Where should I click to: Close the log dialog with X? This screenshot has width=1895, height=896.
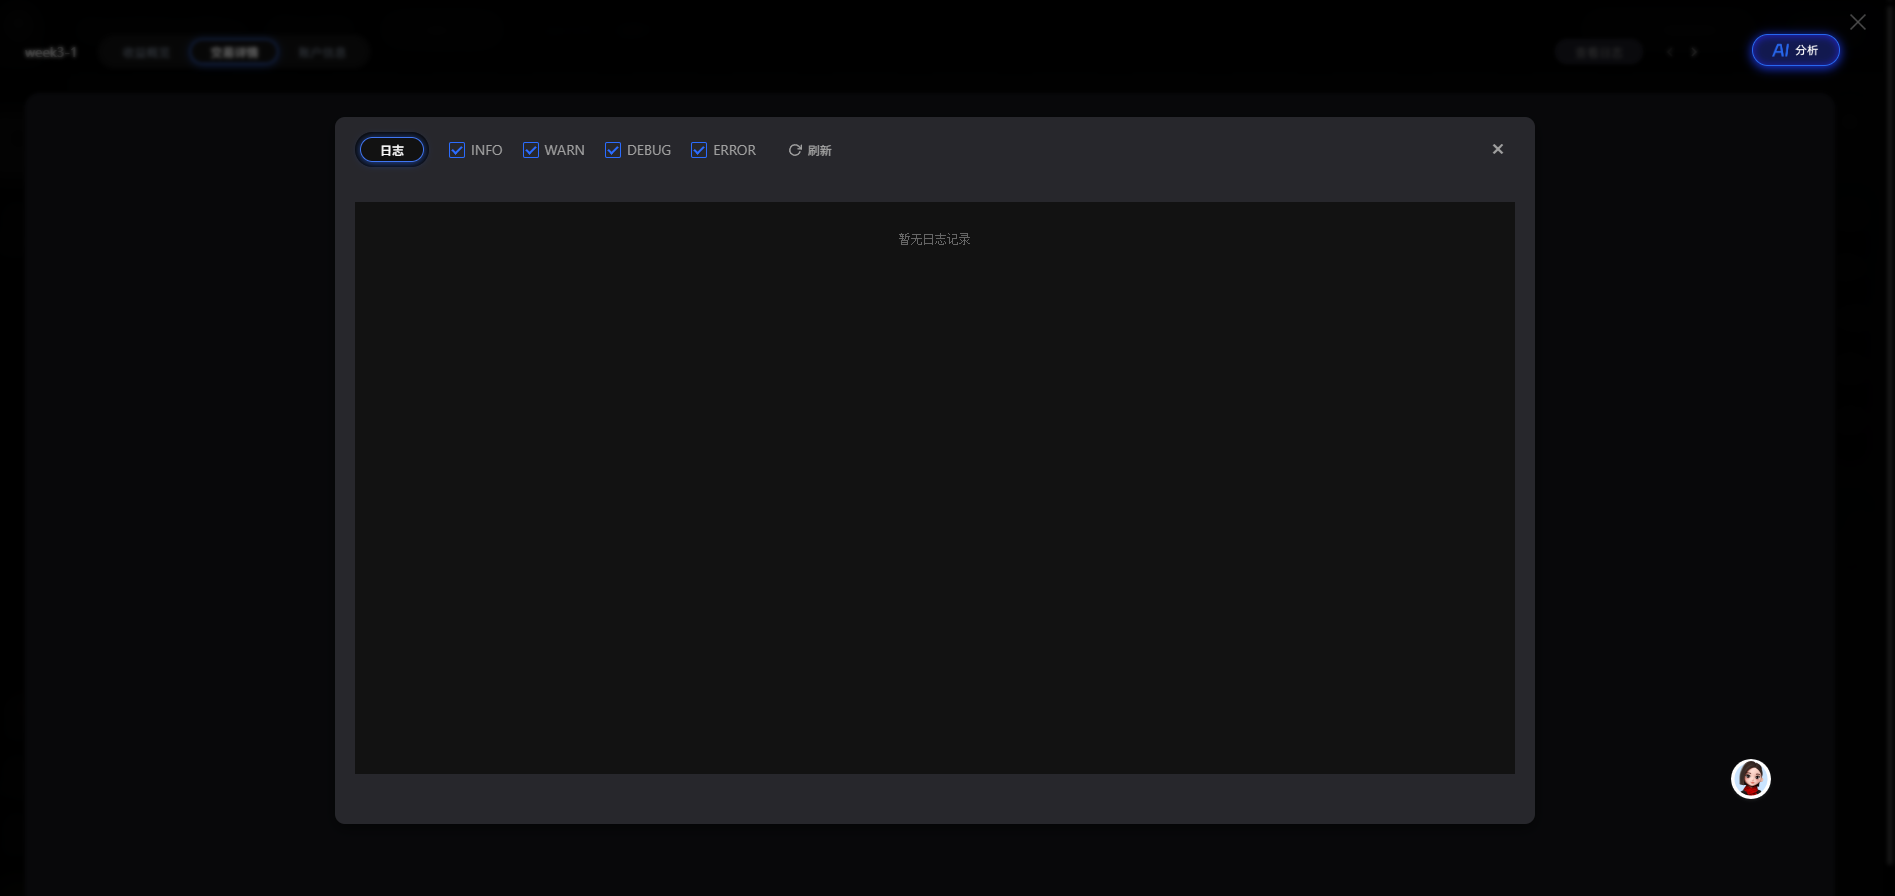[1497, 149]
